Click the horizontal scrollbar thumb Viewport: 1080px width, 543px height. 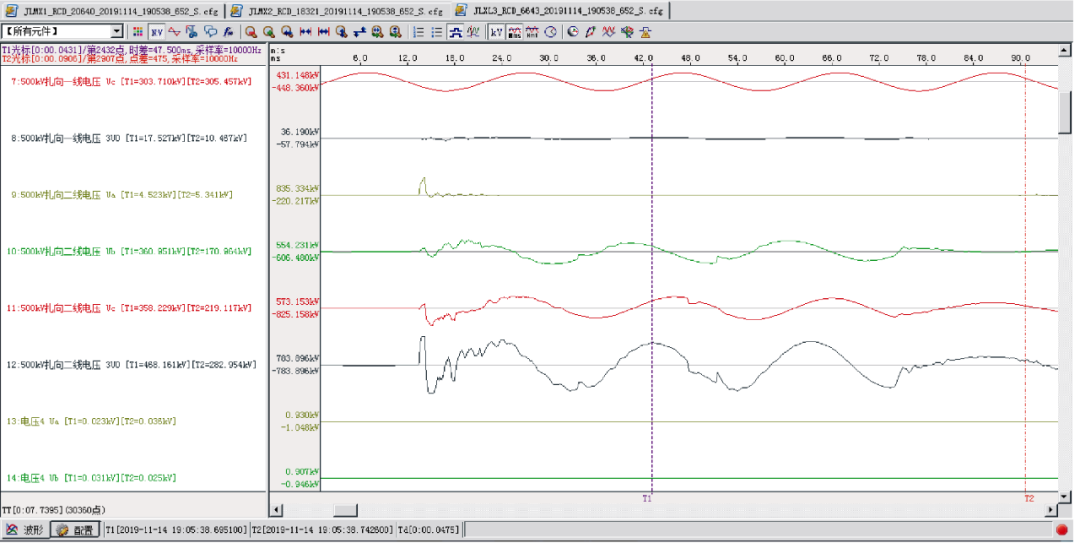pyautogui.click(x=346, y=510)
